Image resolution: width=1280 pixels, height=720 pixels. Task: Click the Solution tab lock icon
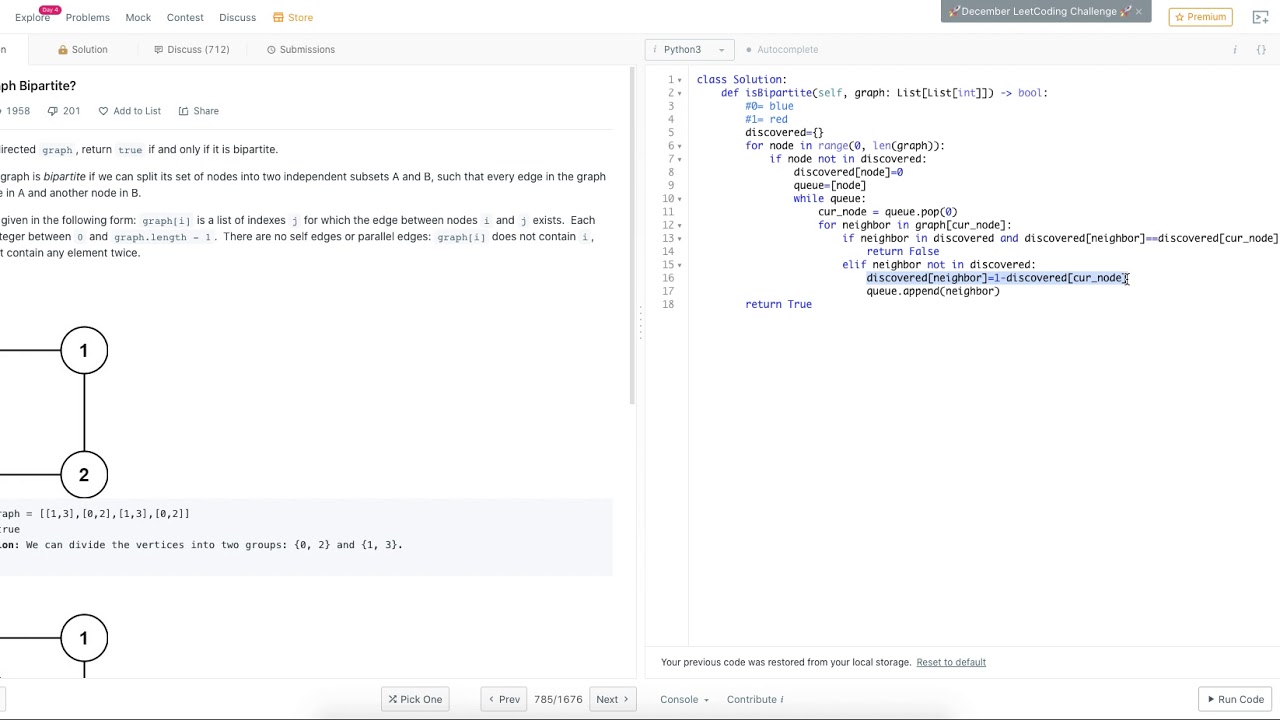pyautogui.click(x=63, y=50)
